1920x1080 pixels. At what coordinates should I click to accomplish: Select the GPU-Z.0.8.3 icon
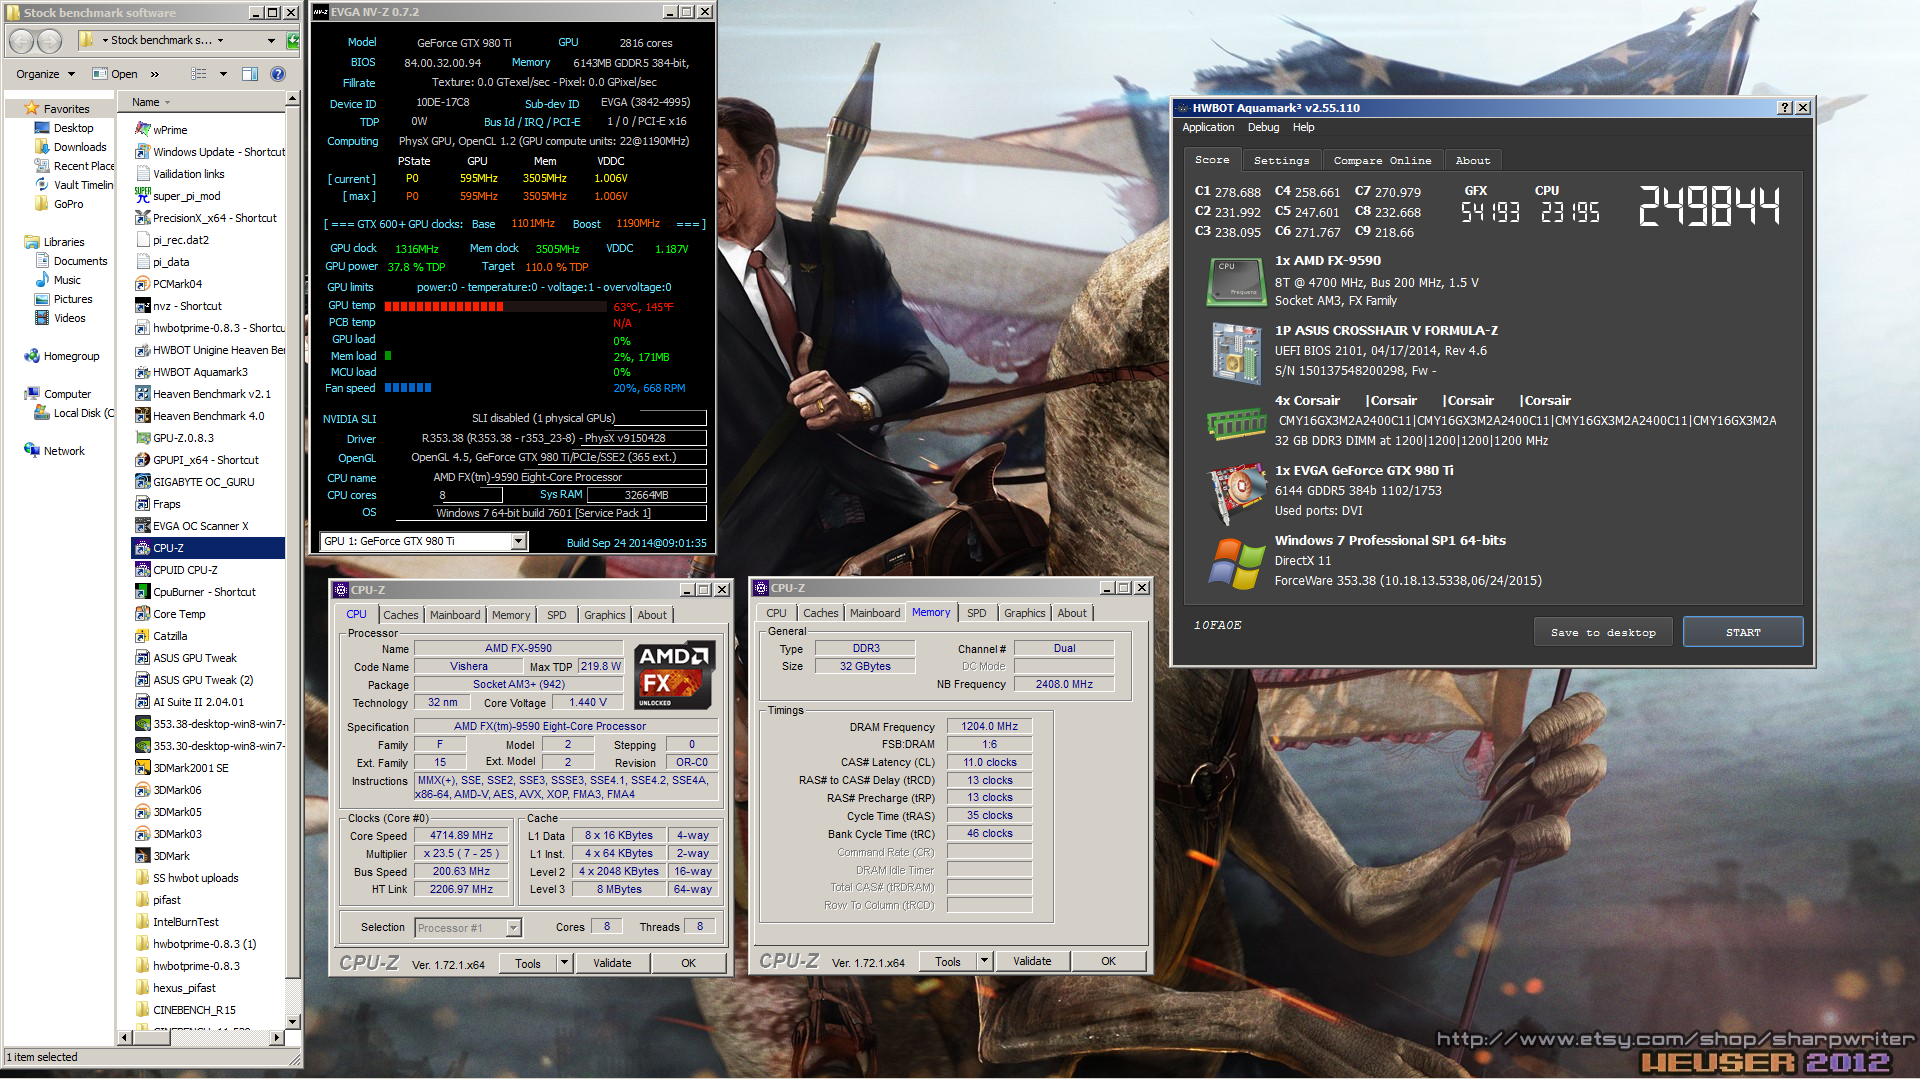pyautogui.click(x=143, y=438)
